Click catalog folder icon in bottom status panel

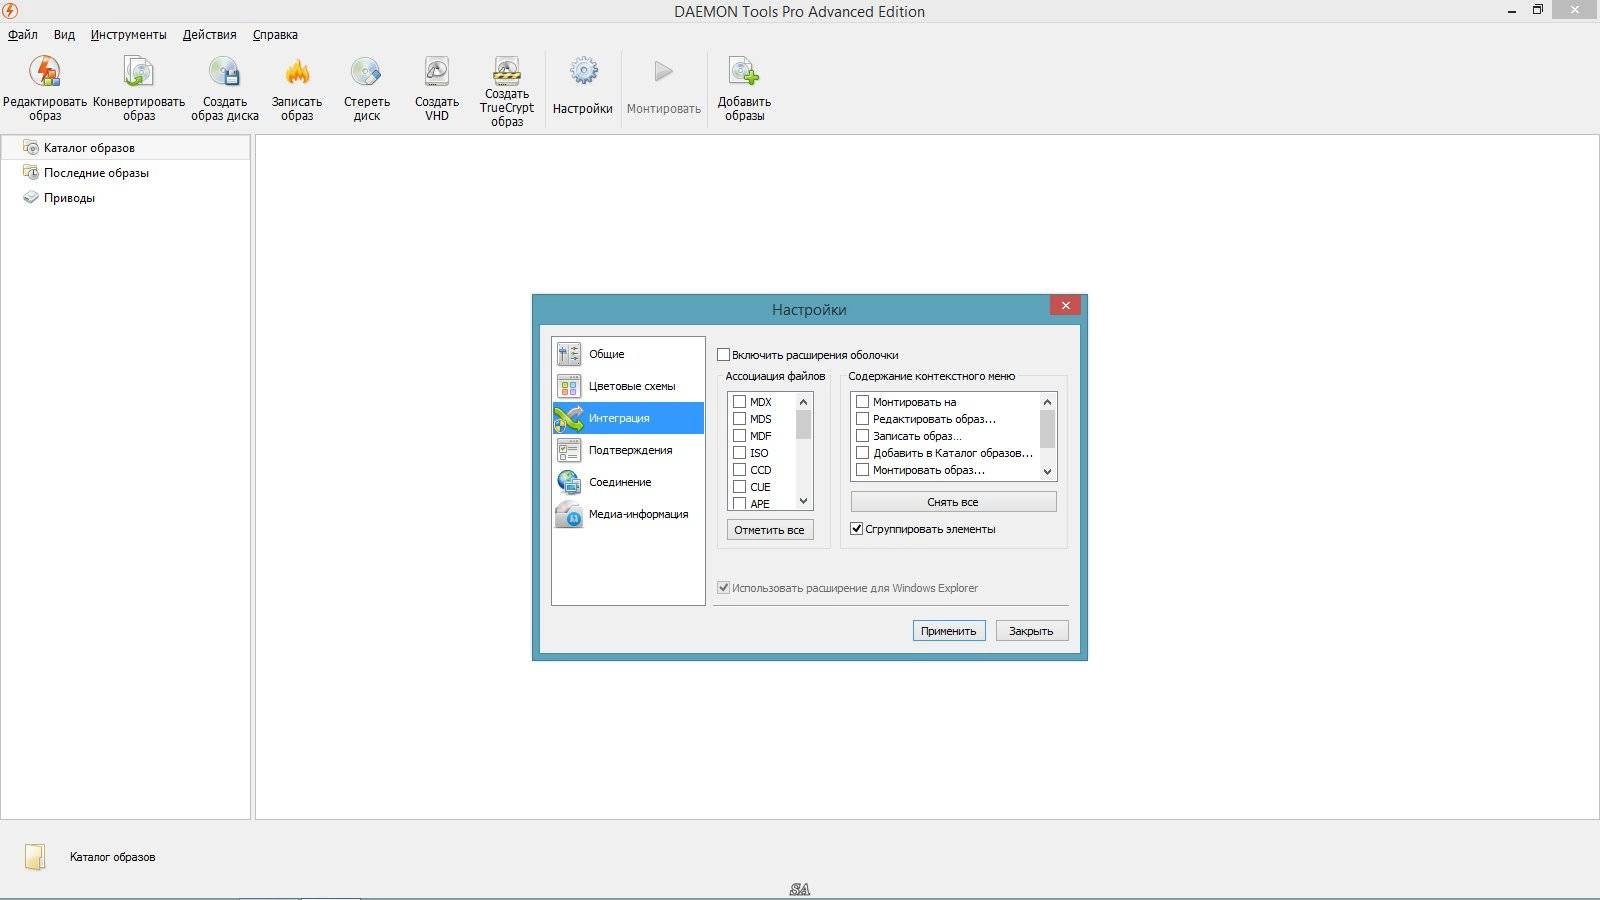pos(35,857)
